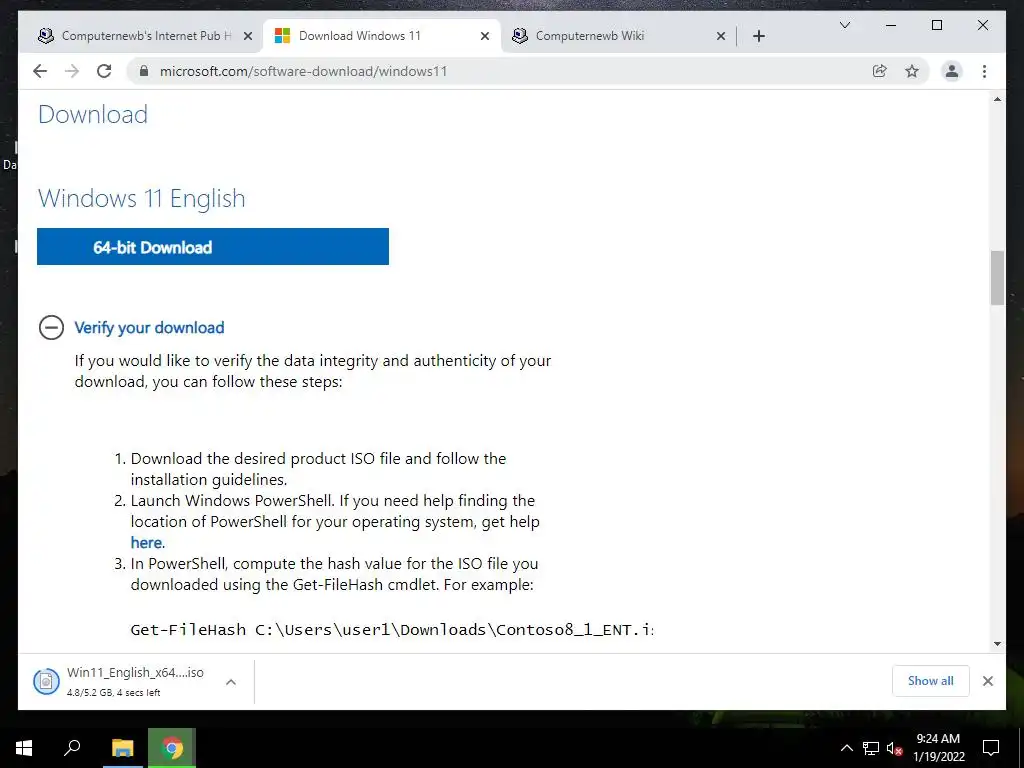Click the Chrome taskbar icon
The image size is (1024, 768).
[x=172, y=748]
